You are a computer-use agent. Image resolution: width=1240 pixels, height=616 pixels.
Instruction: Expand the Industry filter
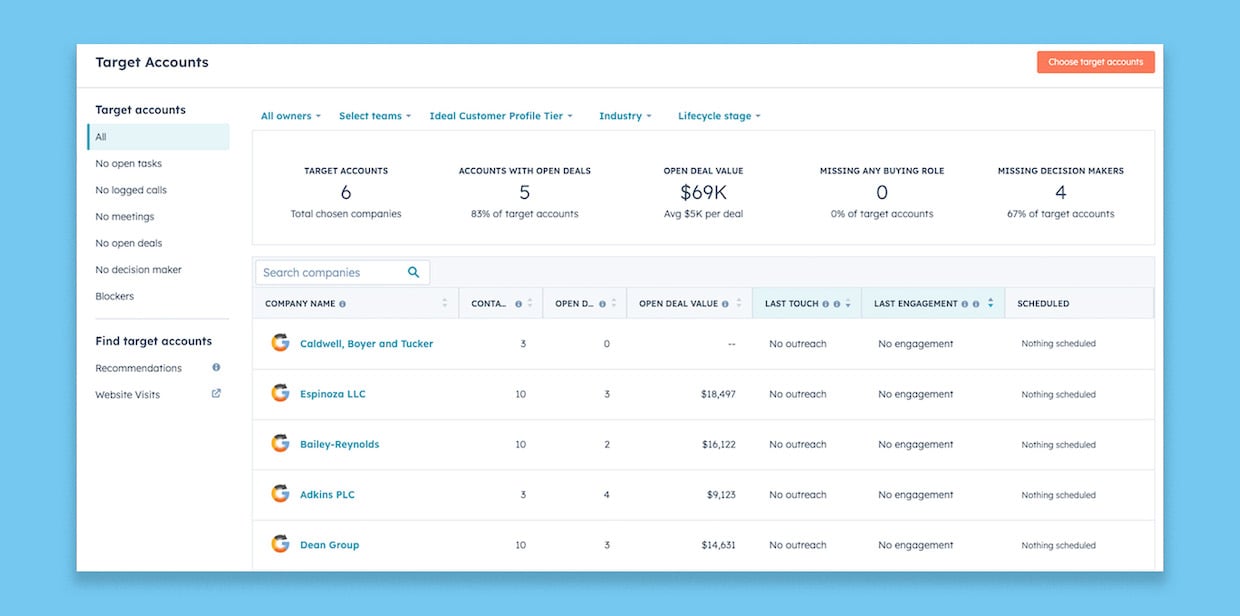(625, 115)
